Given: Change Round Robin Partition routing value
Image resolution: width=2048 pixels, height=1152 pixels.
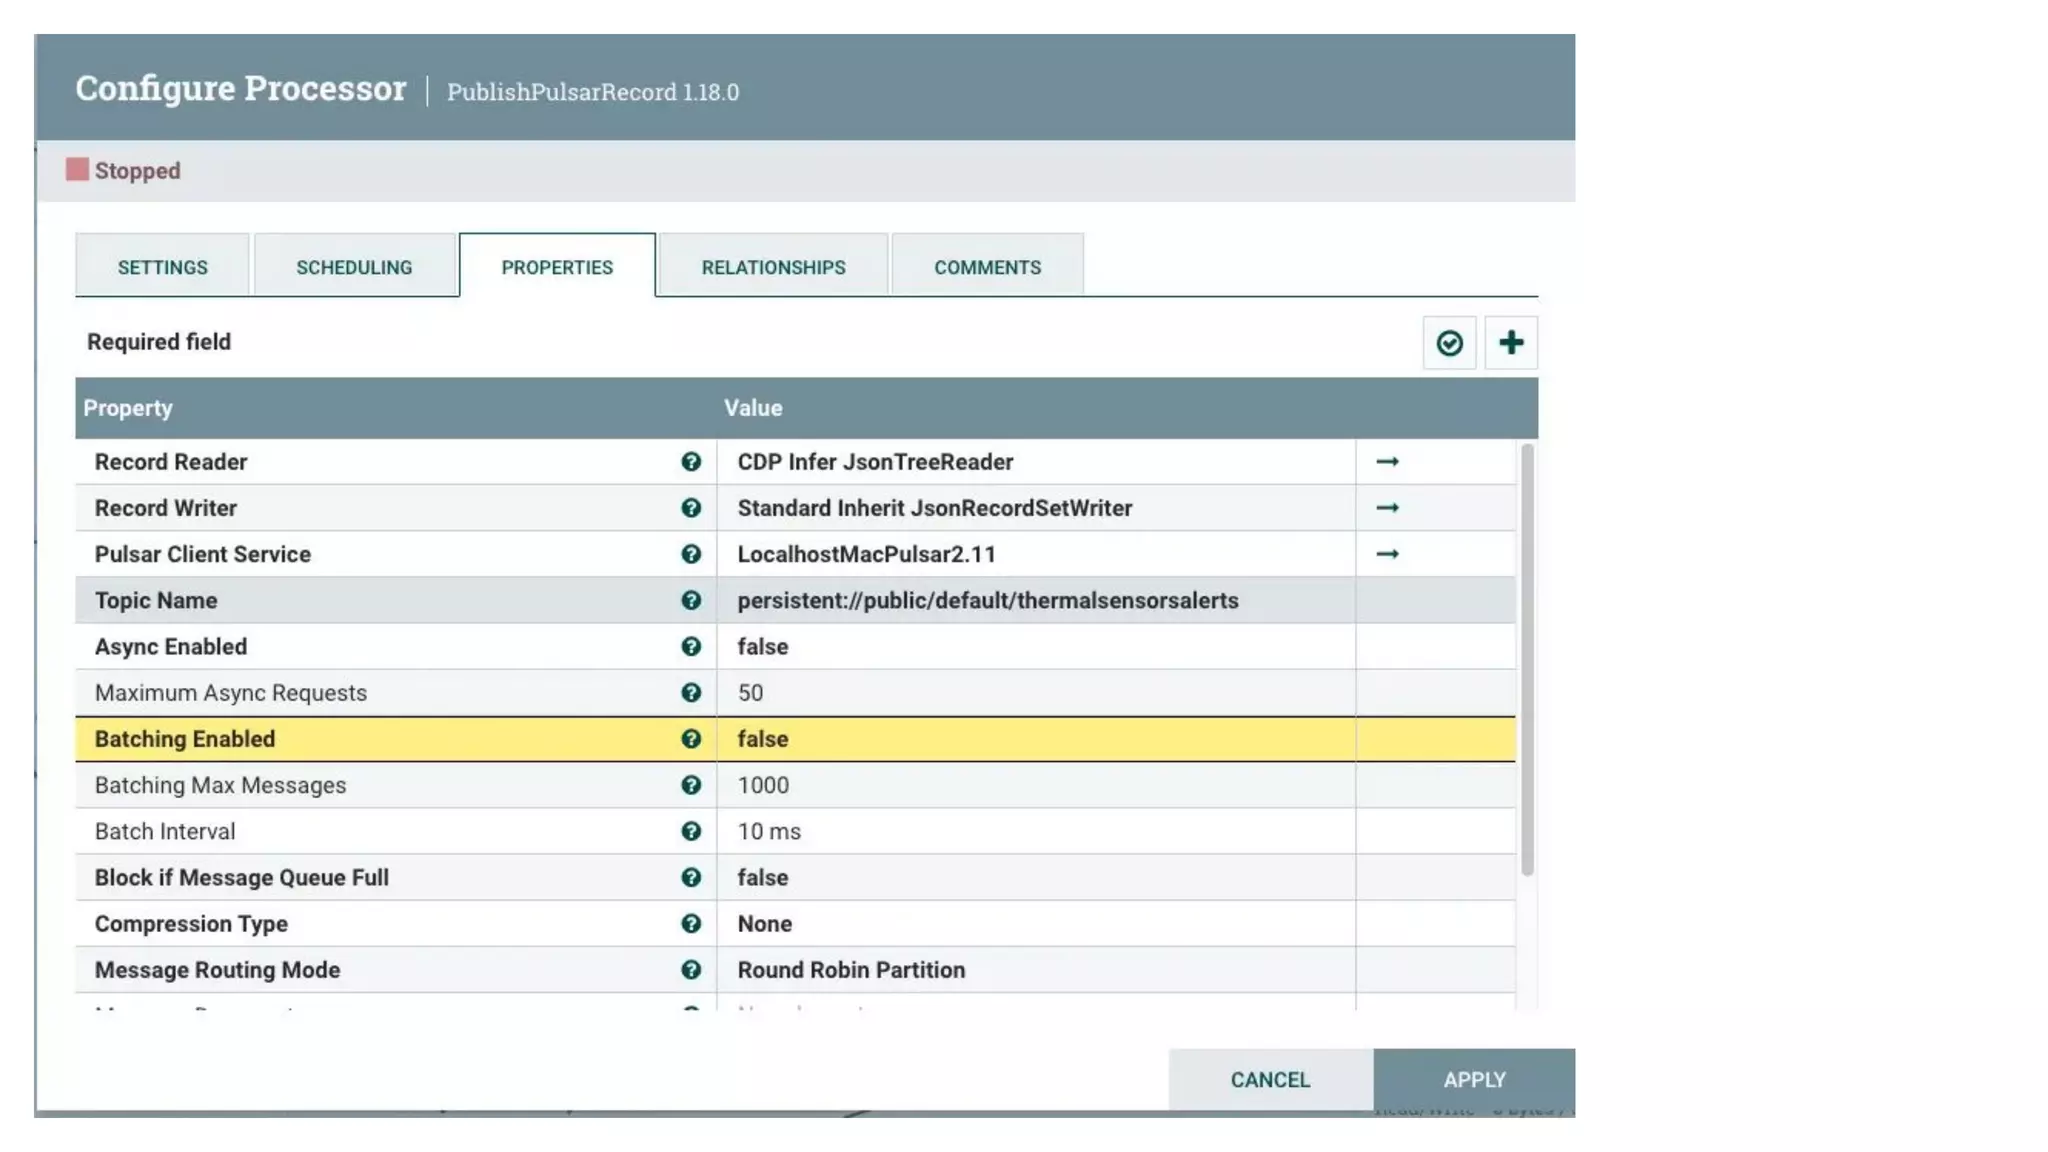Looking at the screenshot, I should click(x=1036, y=970).
